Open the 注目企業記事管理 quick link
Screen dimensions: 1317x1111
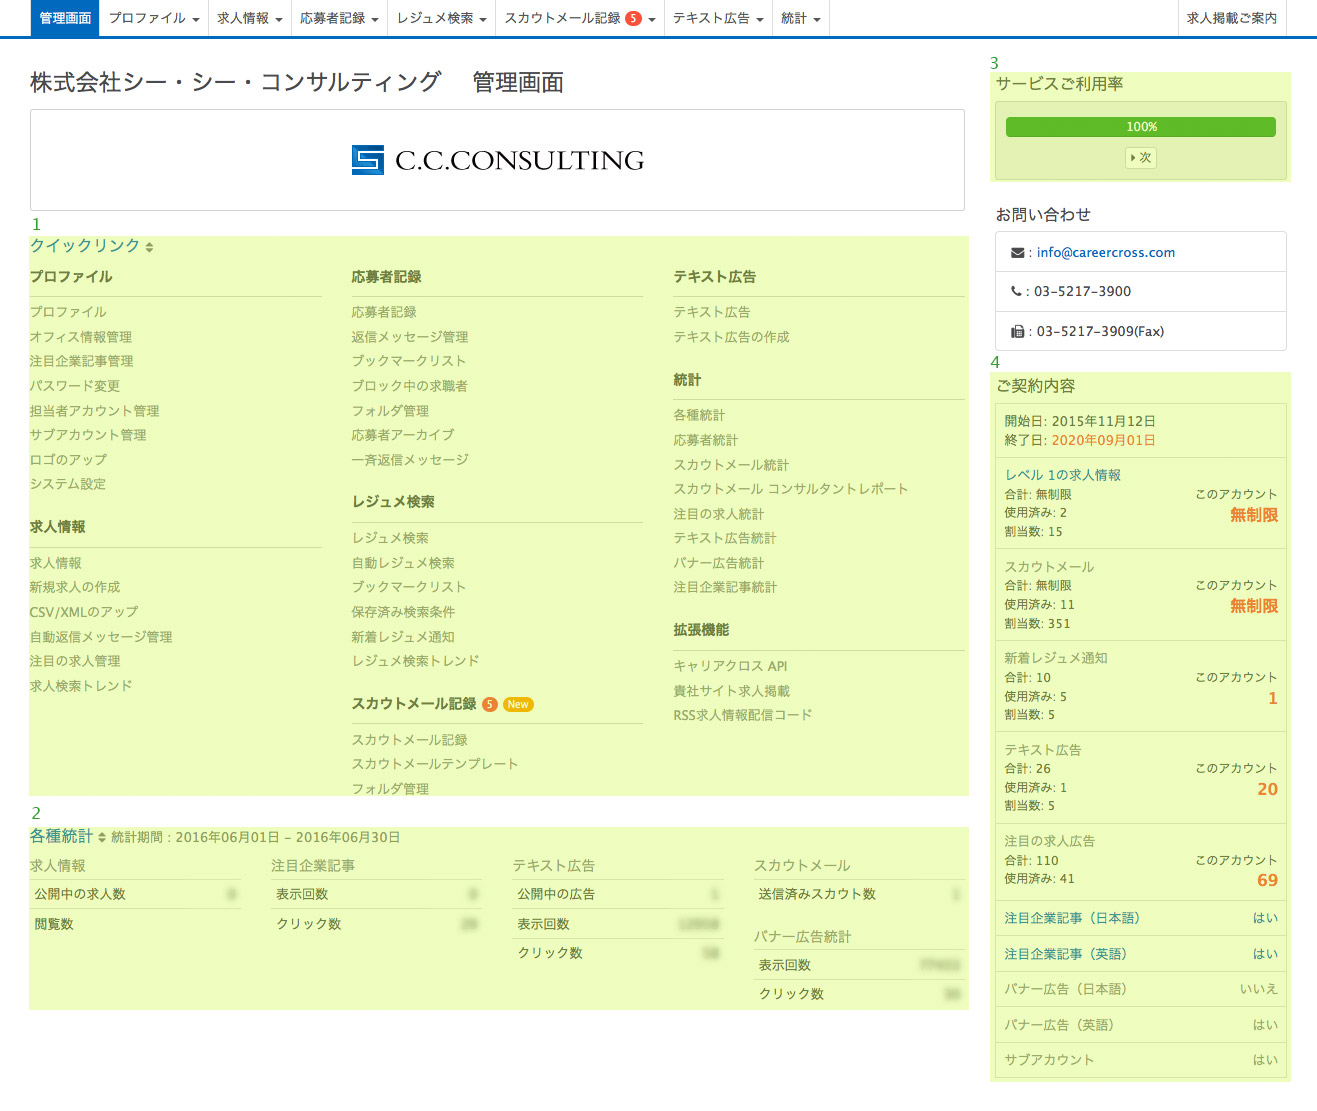click(82, 362)
